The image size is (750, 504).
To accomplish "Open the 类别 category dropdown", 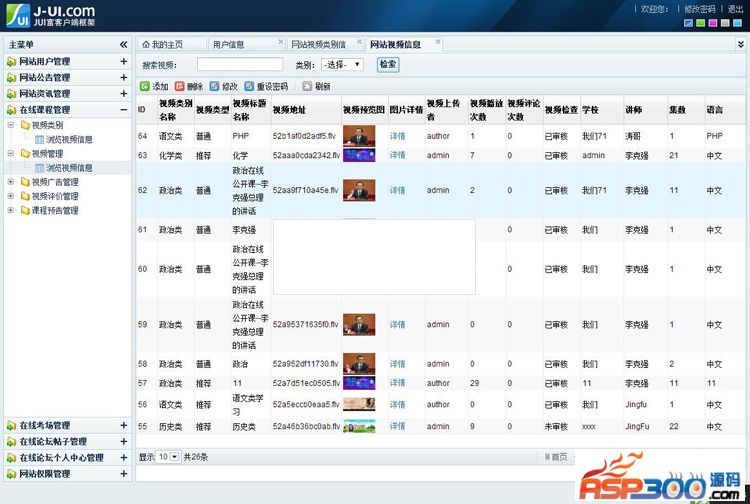I will pyautogui.click(x=342, y=65).
